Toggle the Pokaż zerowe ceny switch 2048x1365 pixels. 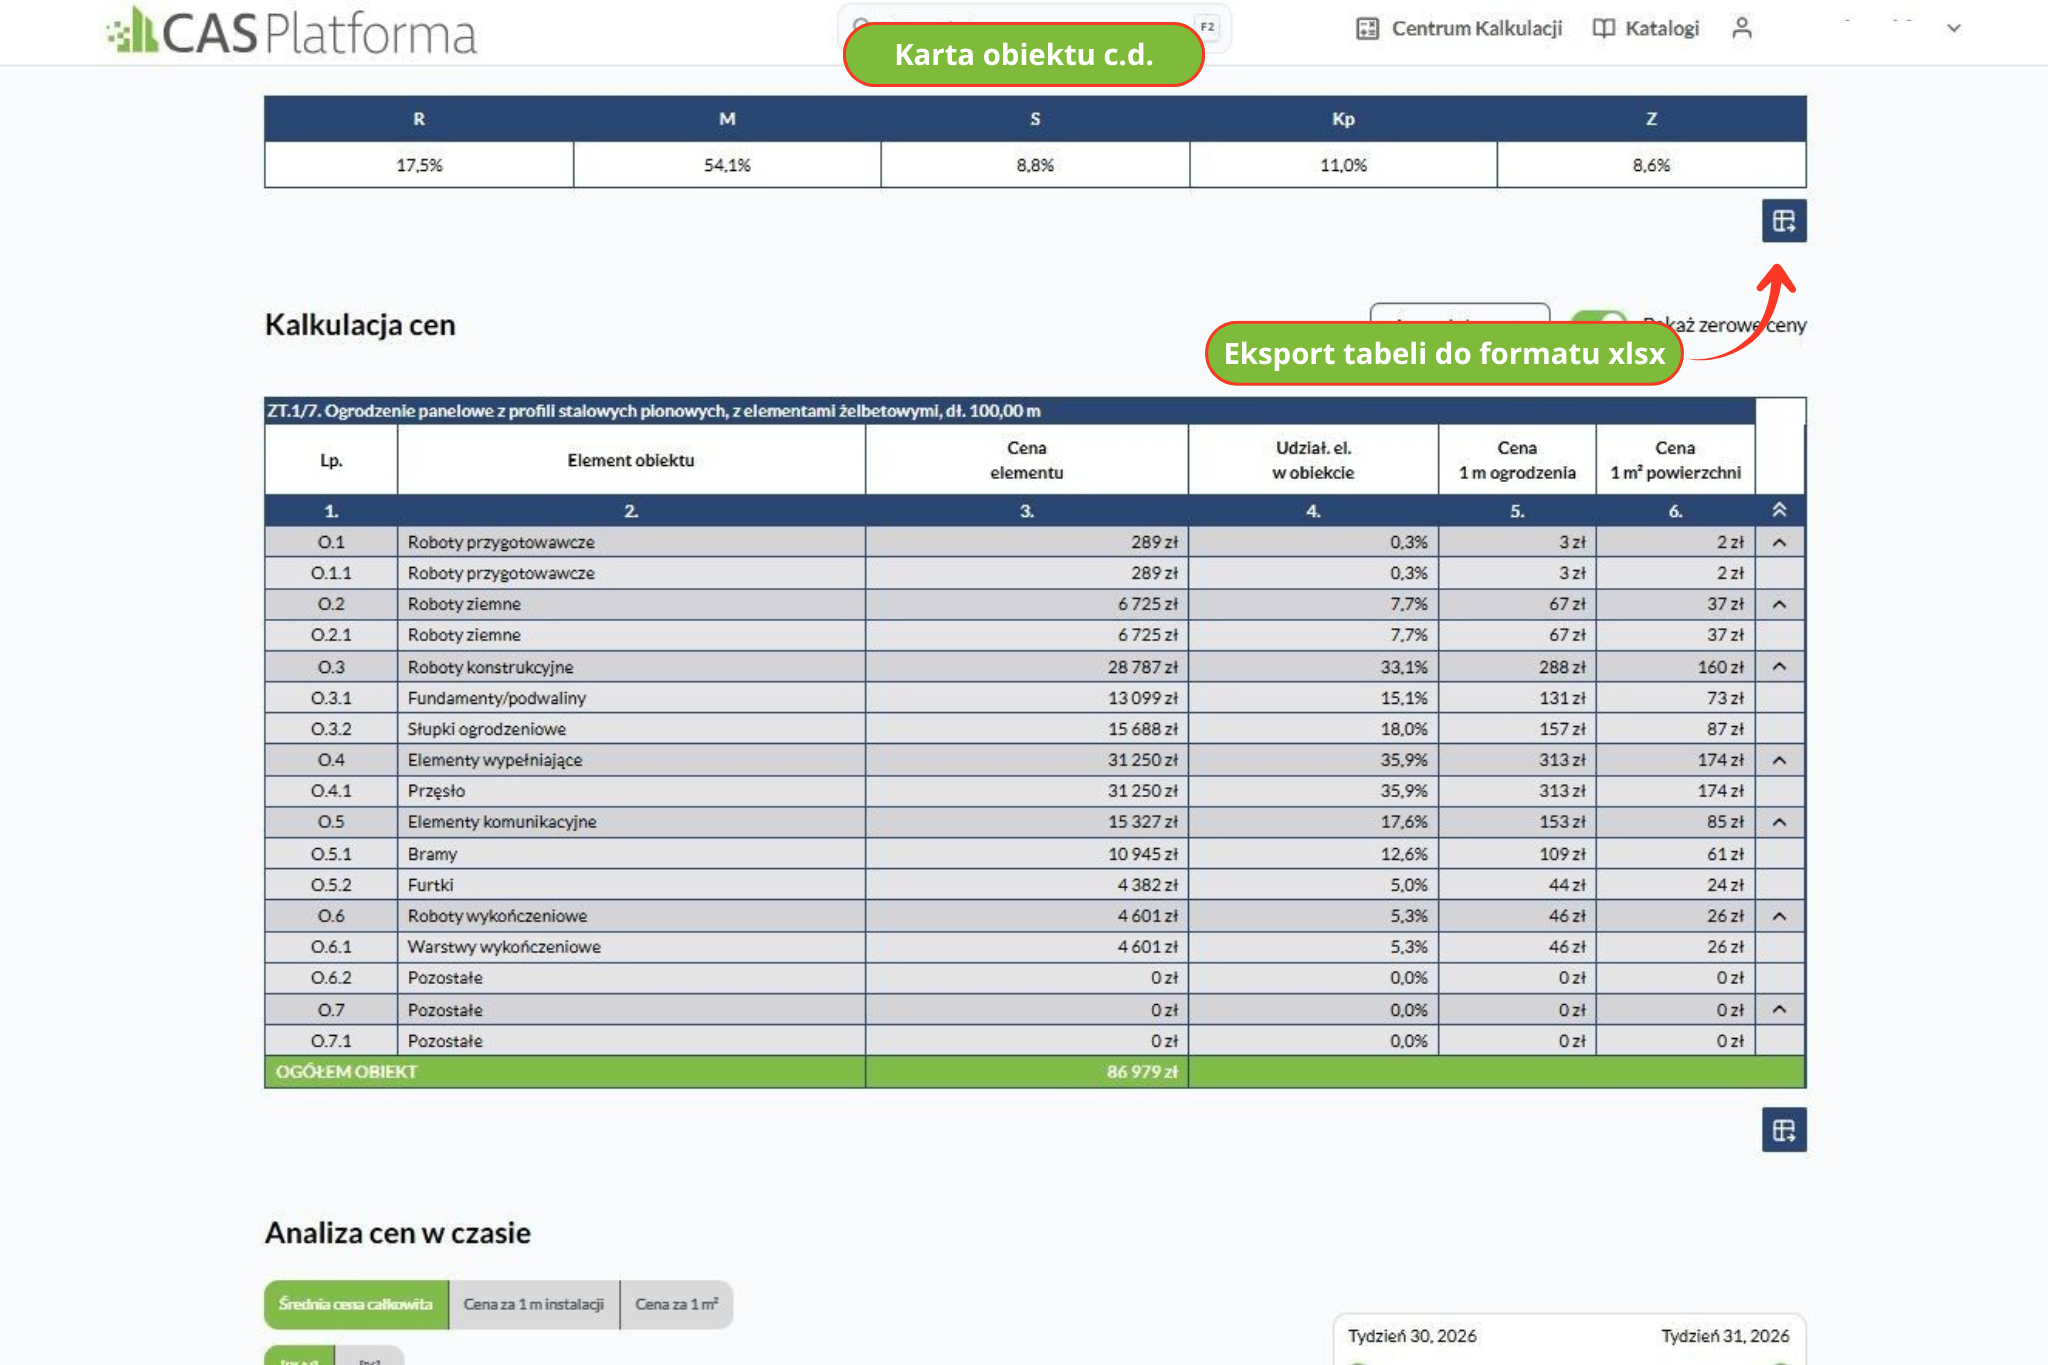[x=1598, y=316]
